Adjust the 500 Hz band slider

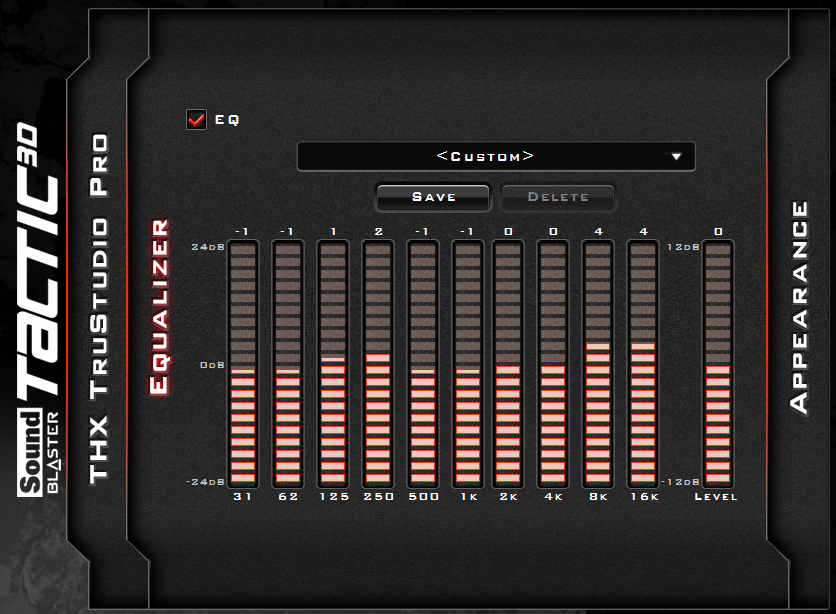click(423, 364)
